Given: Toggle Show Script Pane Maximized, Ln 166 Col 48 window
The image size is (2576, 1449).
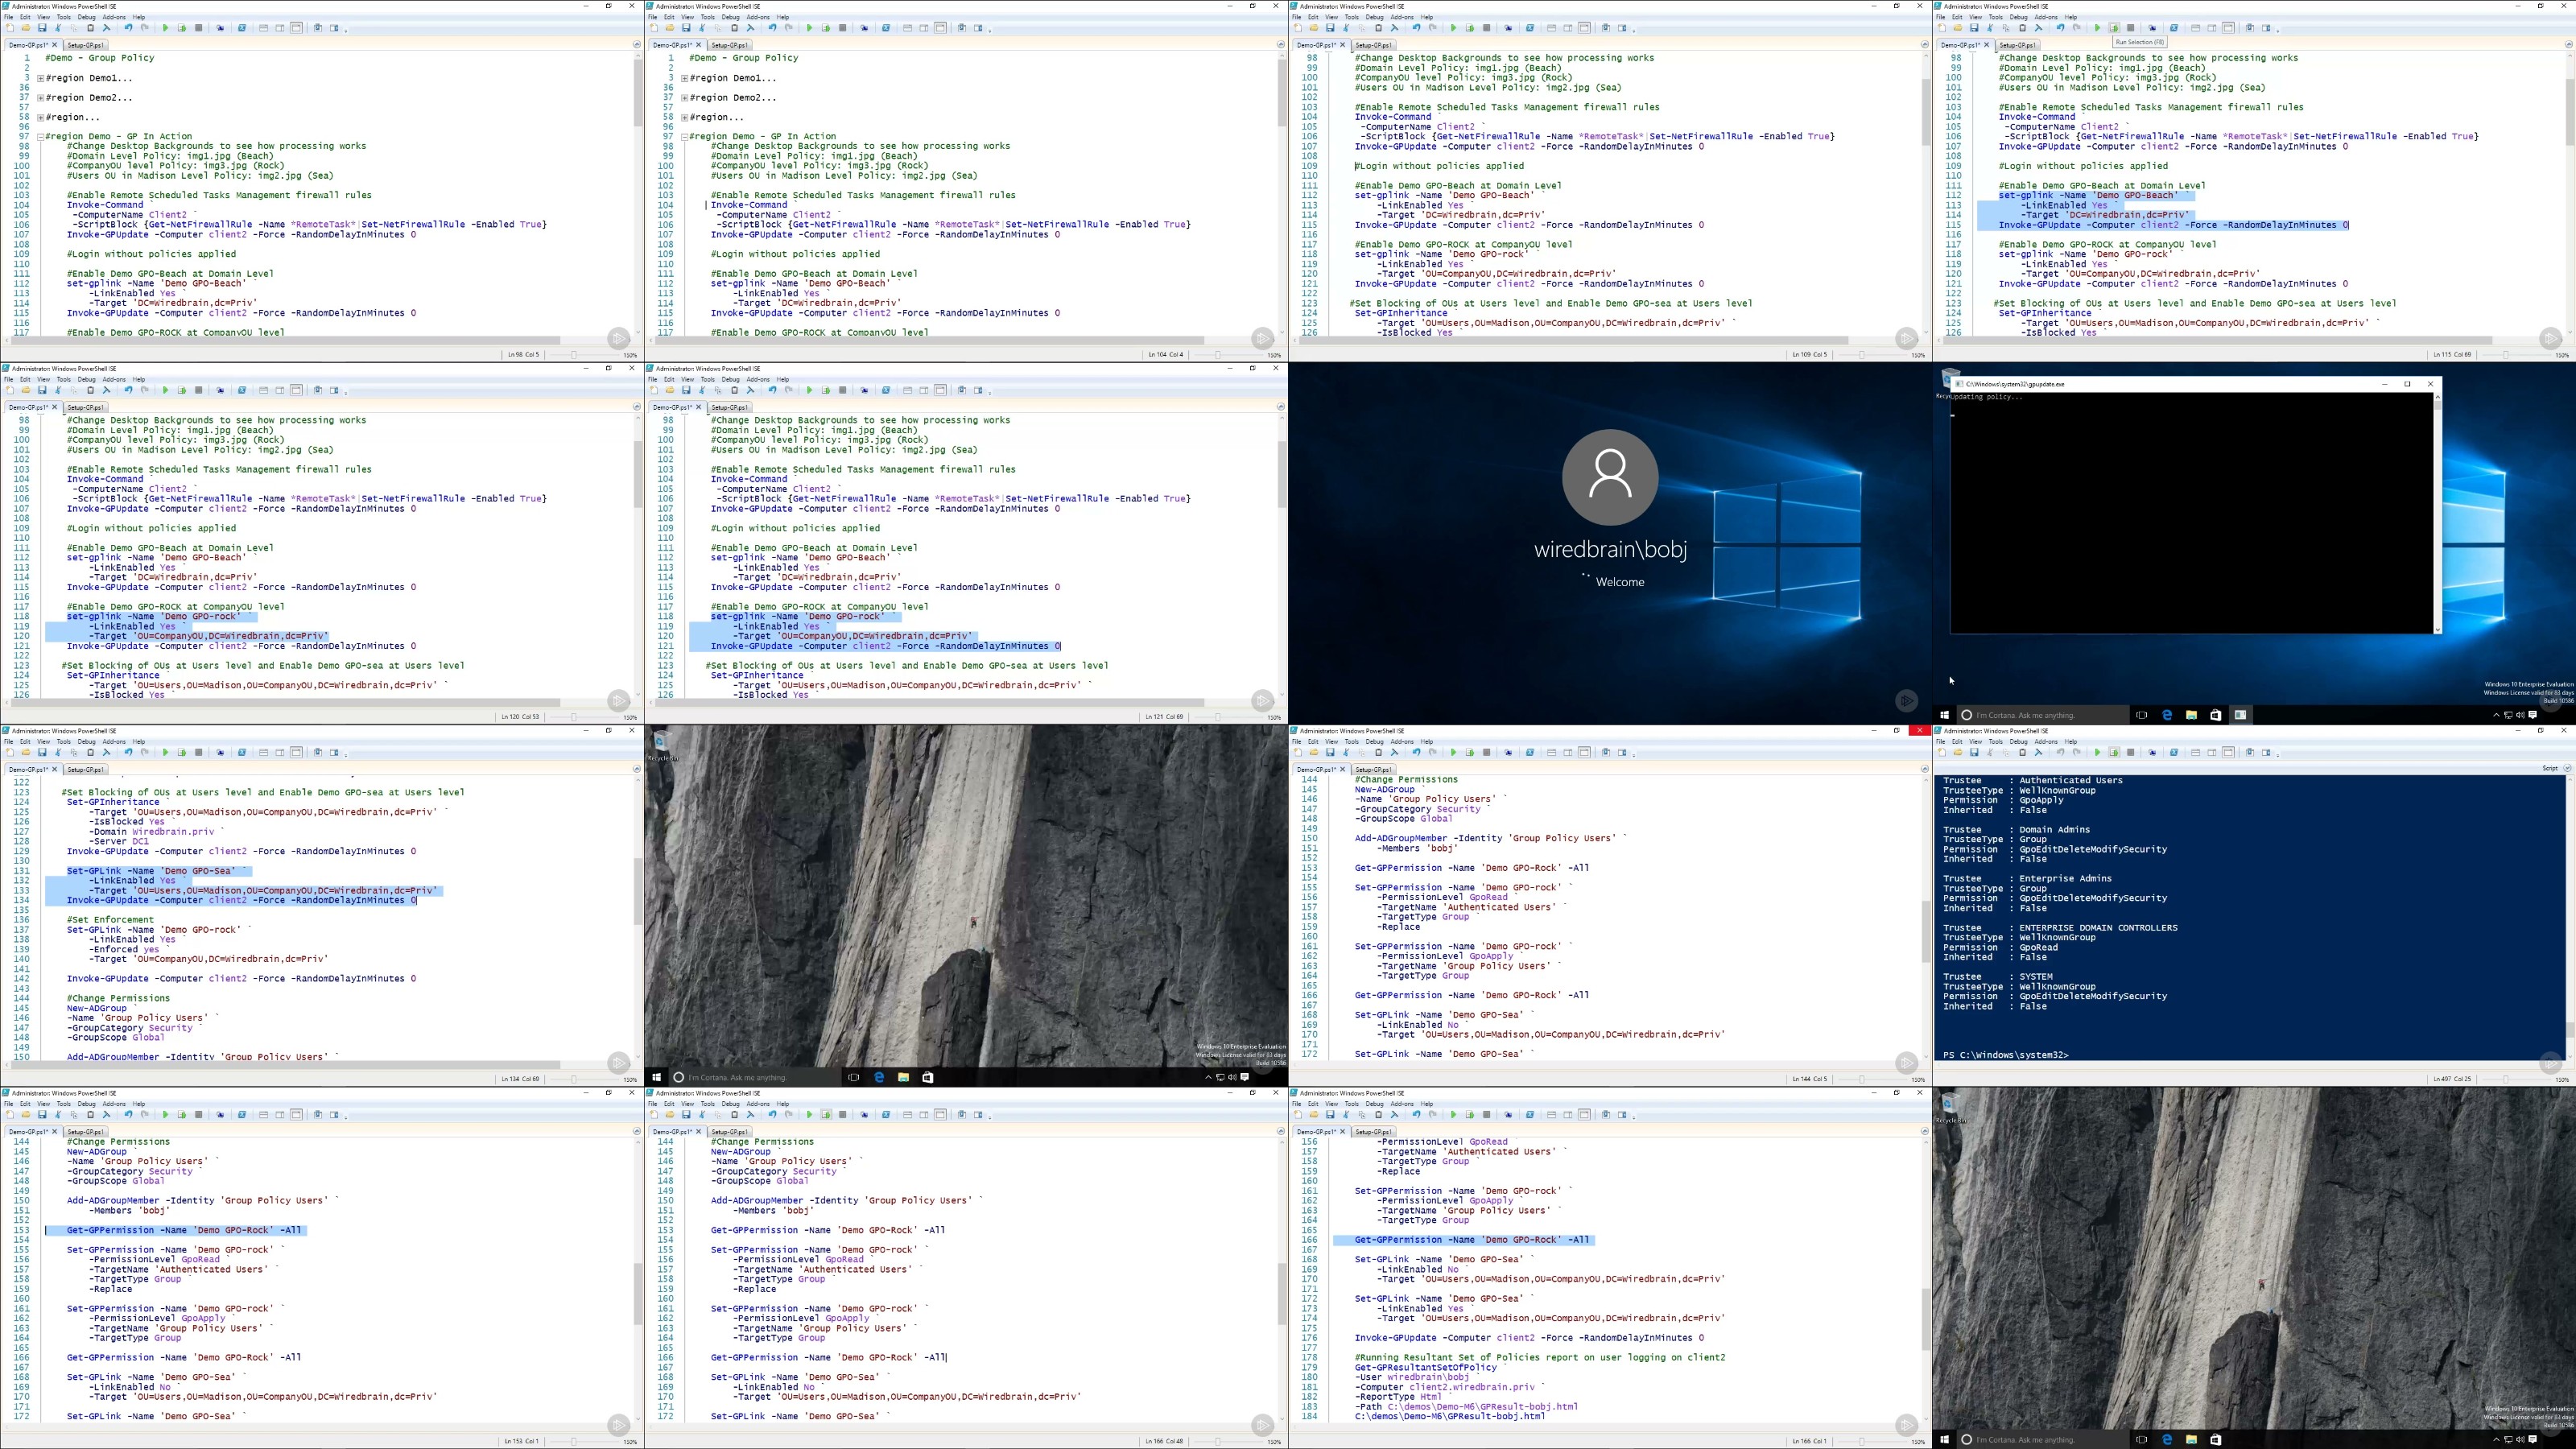Looking at the screenshot, I should (941, 1114).
